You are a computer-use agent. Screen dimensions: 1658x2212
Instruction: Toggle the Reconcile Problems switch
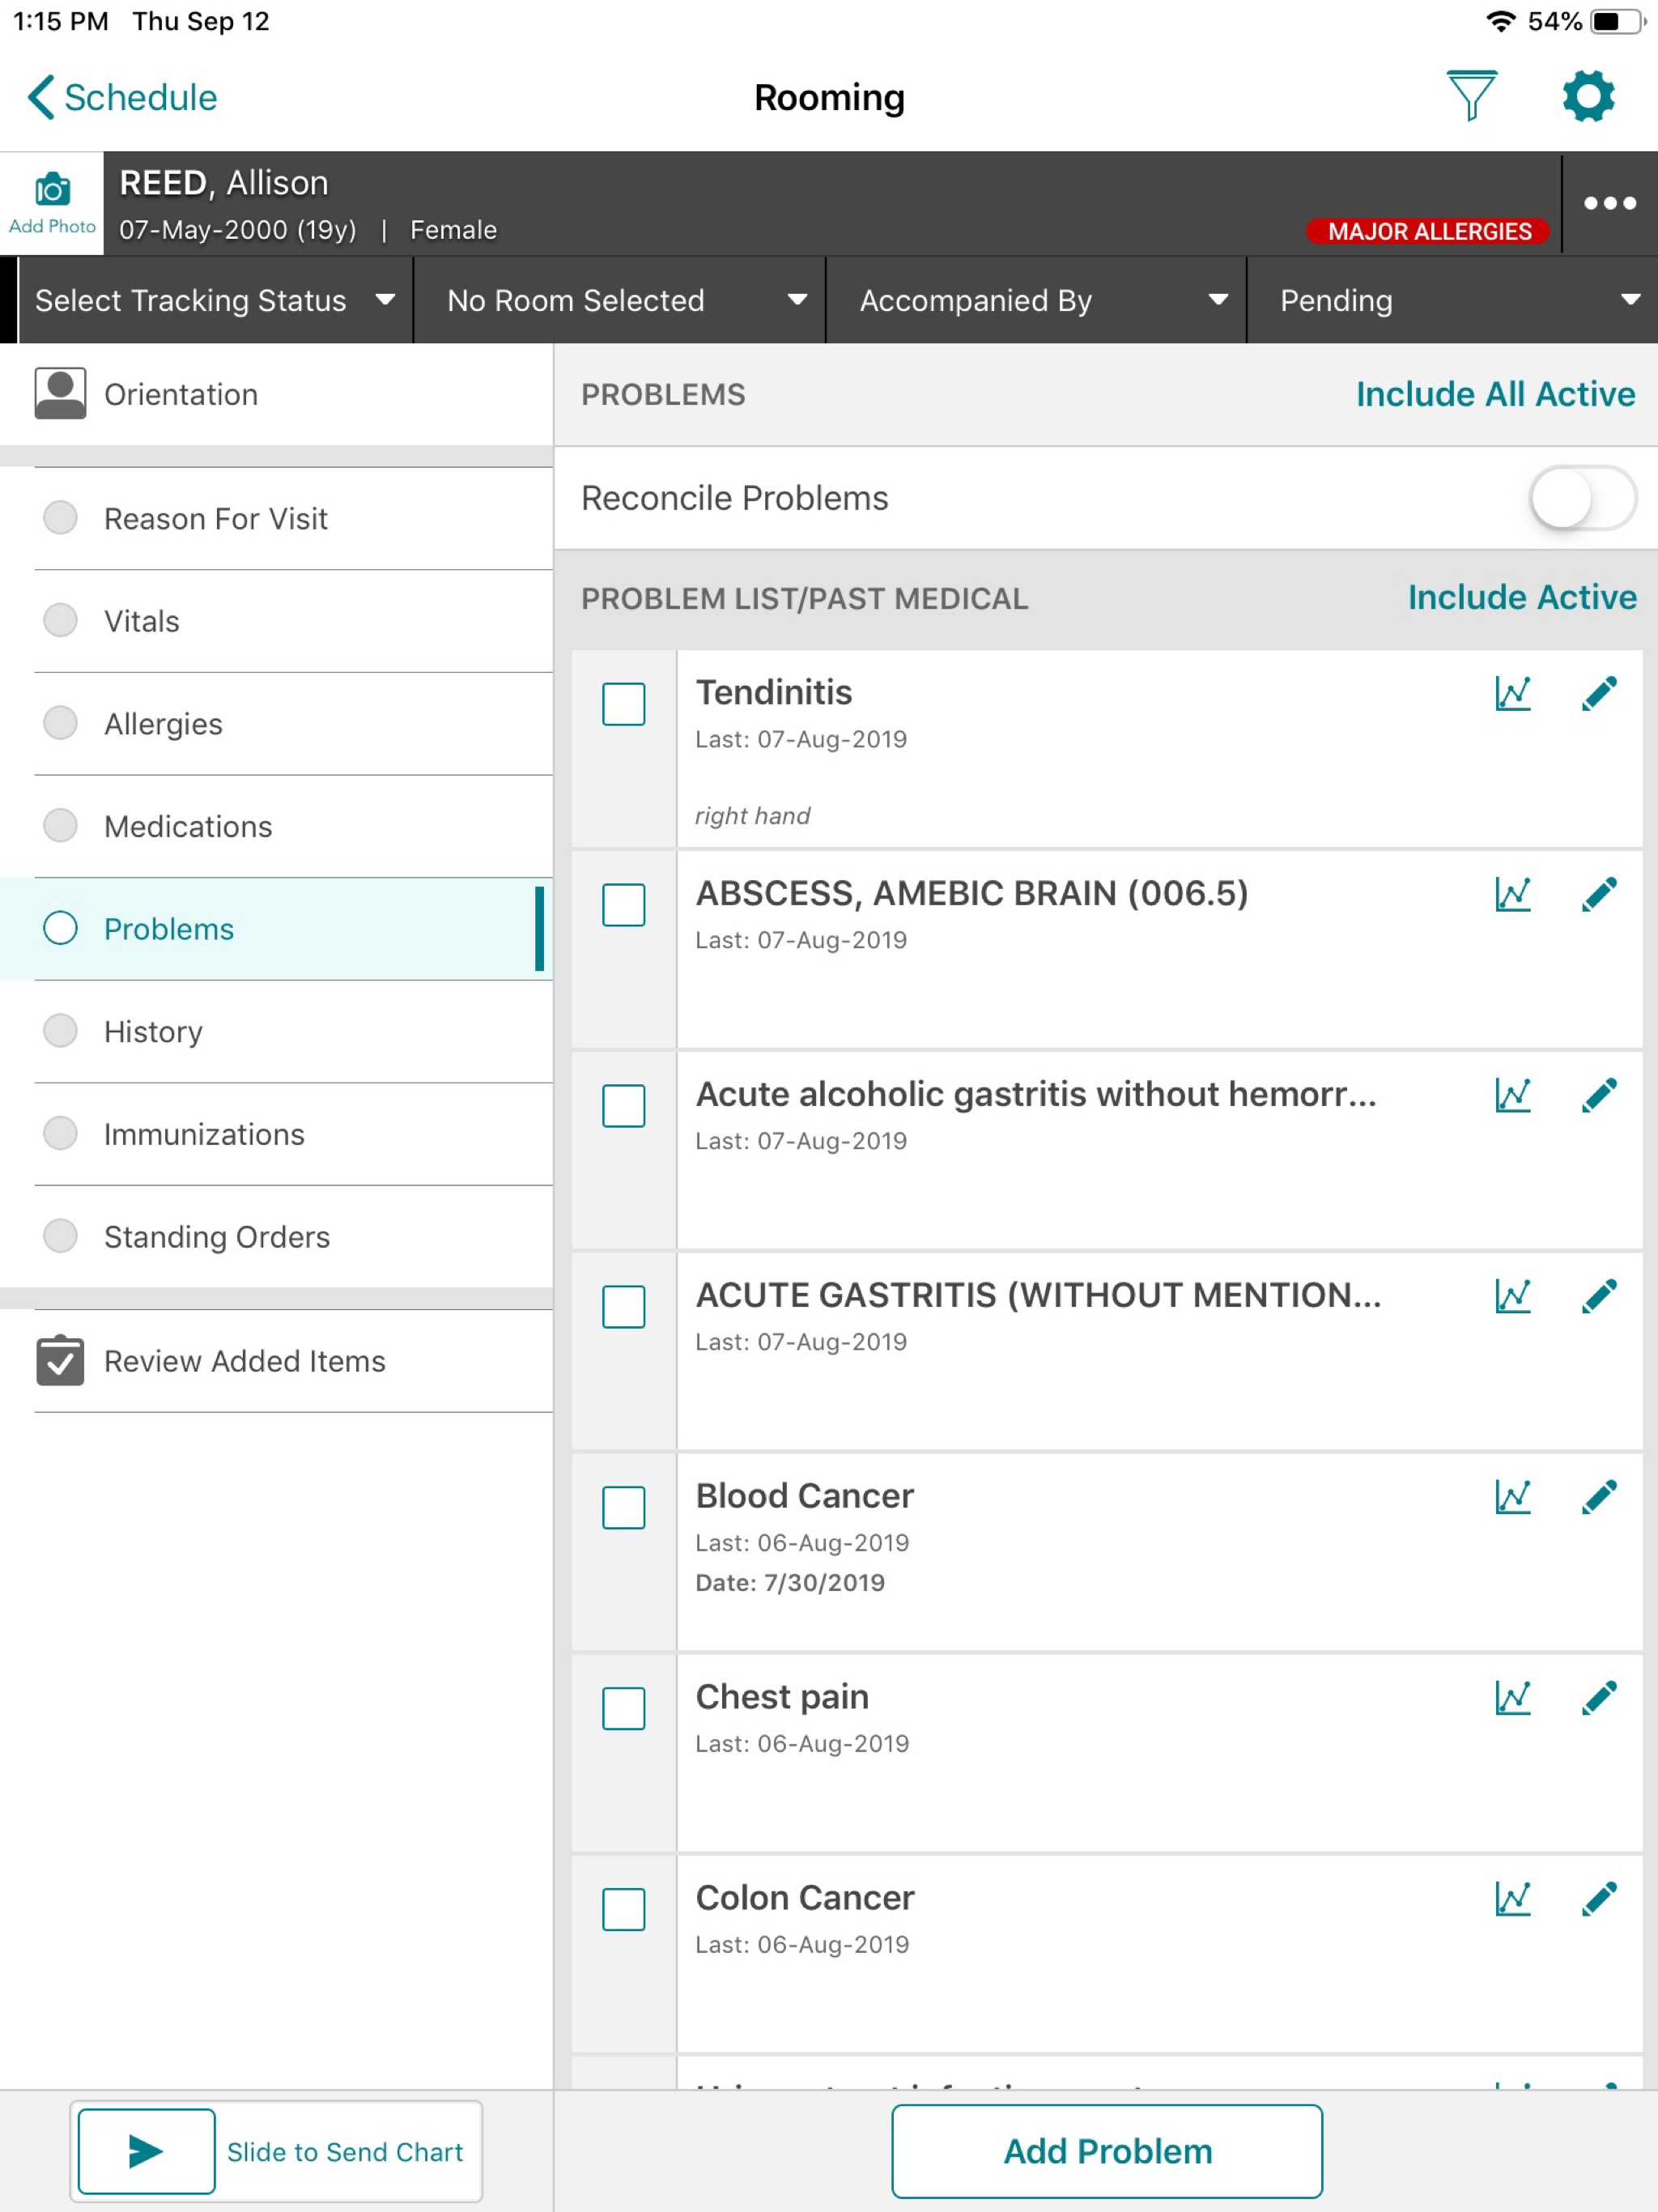[x=1581, y=498]
